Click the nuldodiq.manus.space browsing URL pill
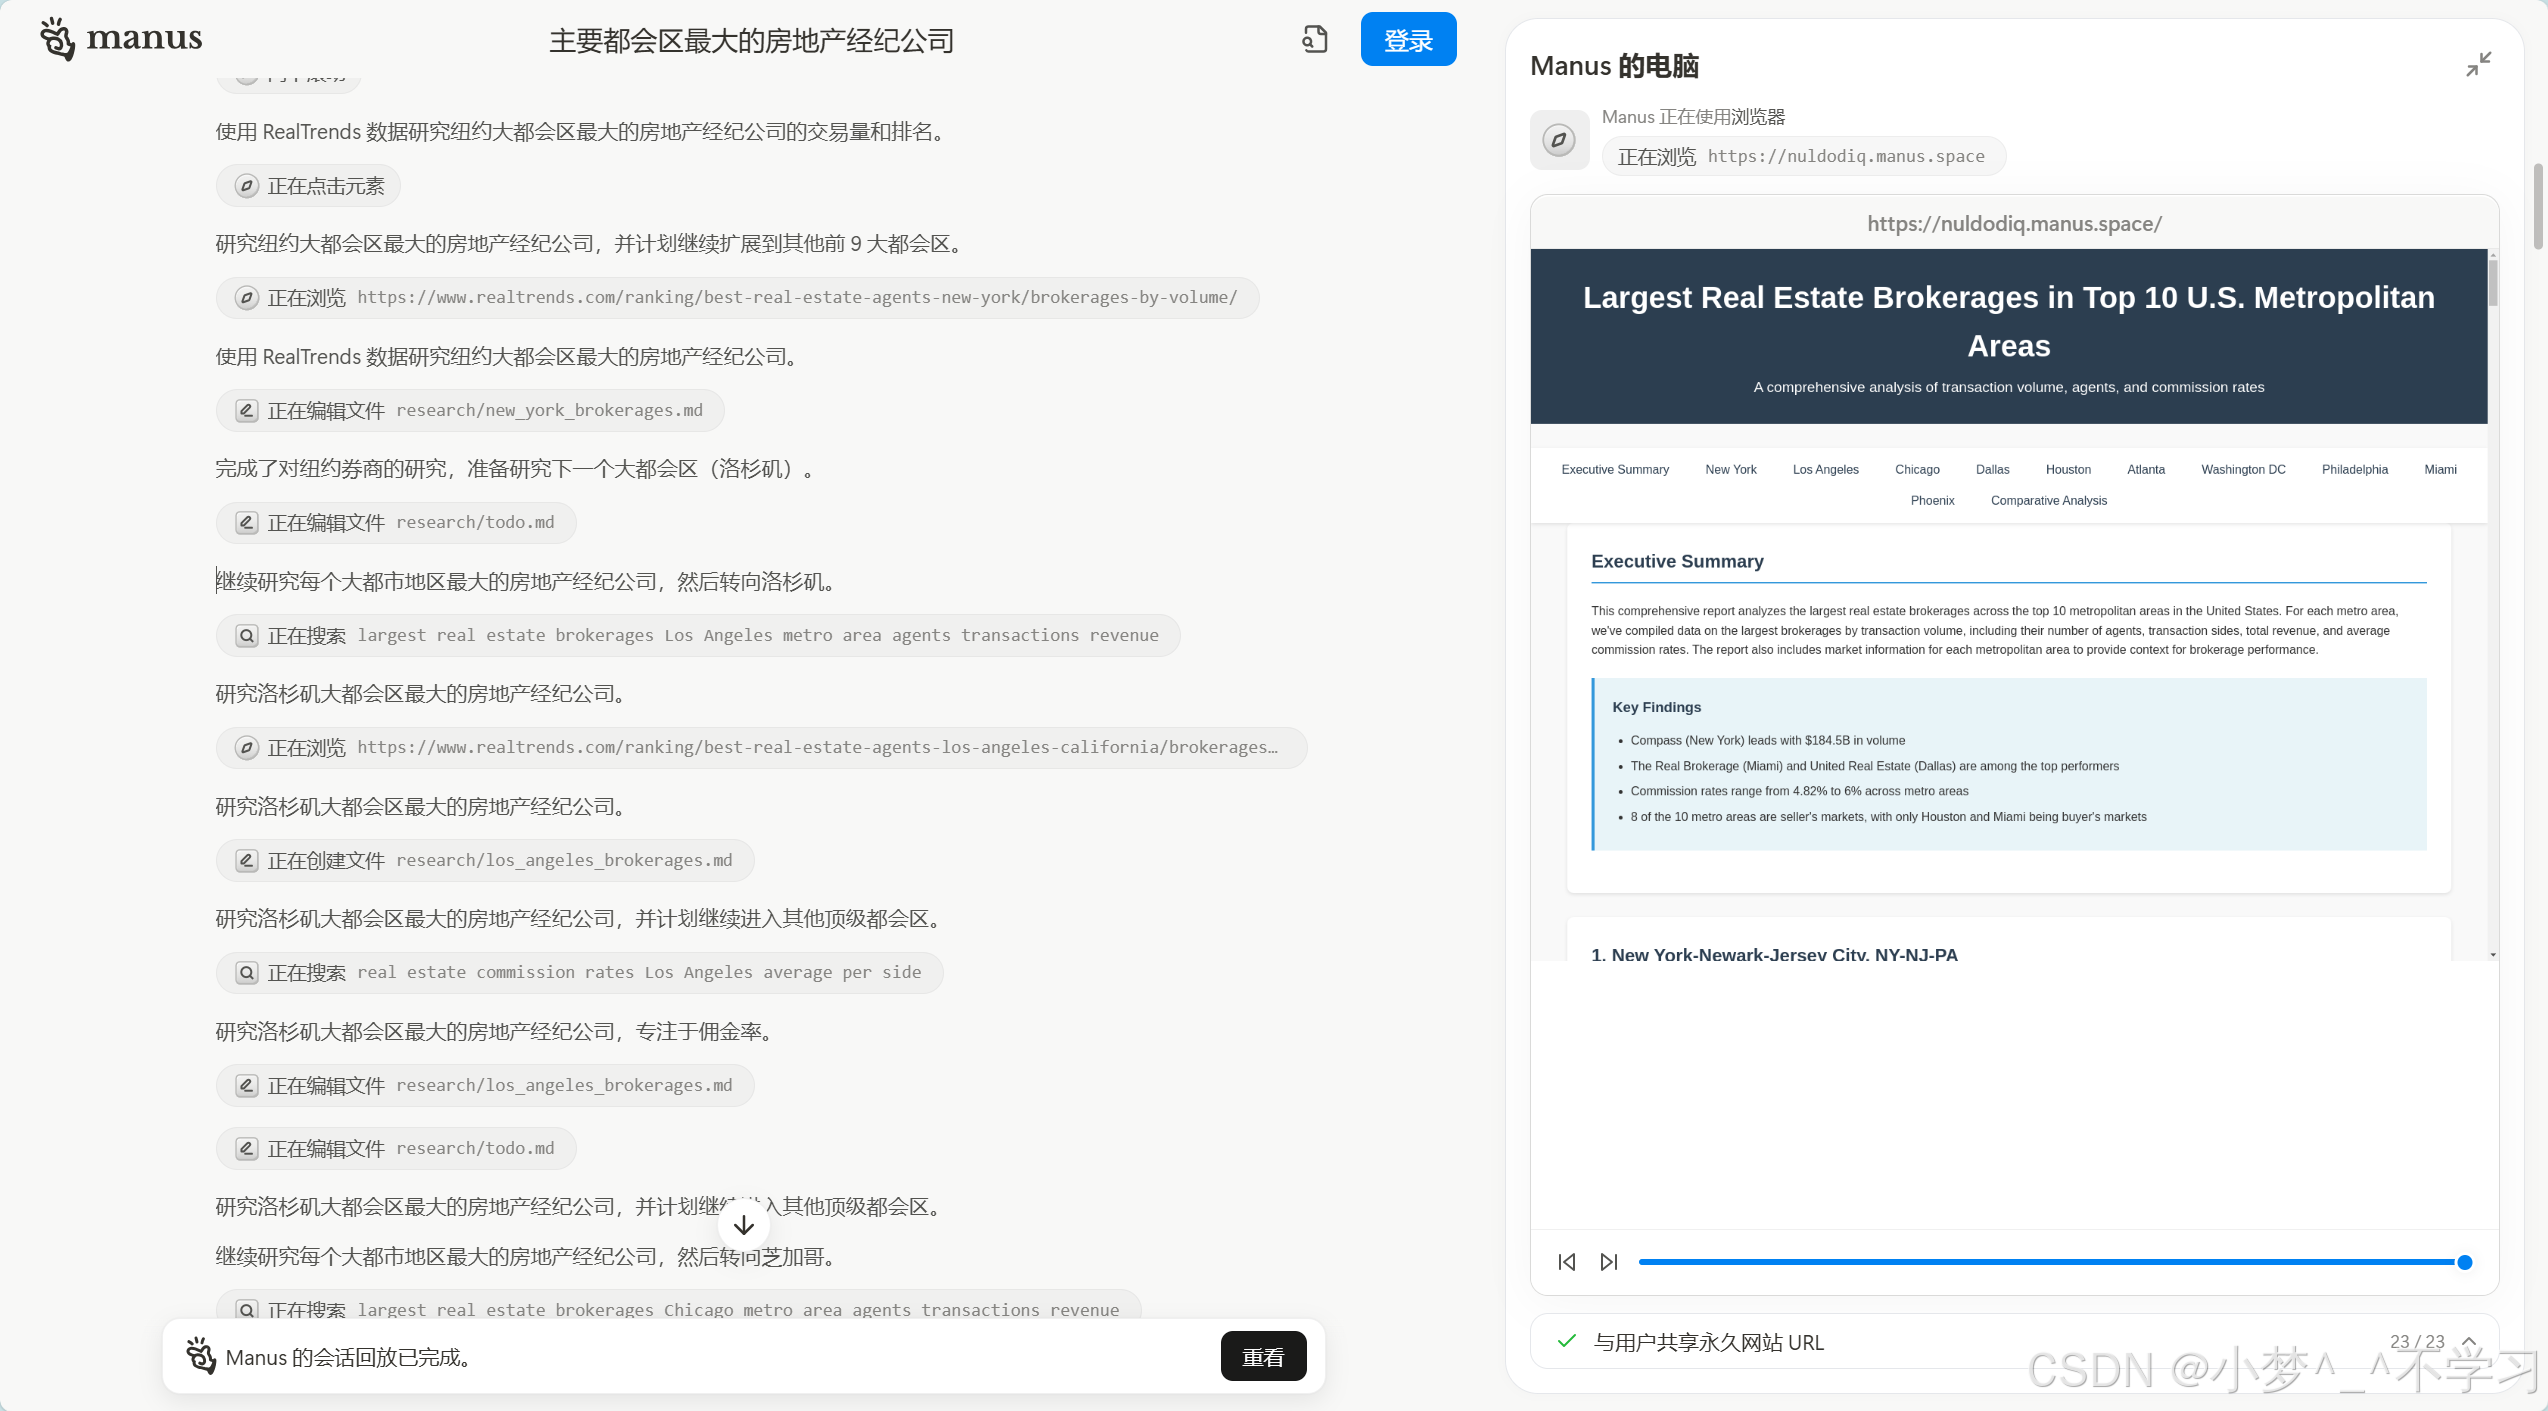This screenshot has height=1411, width=2548. click(x=1802, y=156)
